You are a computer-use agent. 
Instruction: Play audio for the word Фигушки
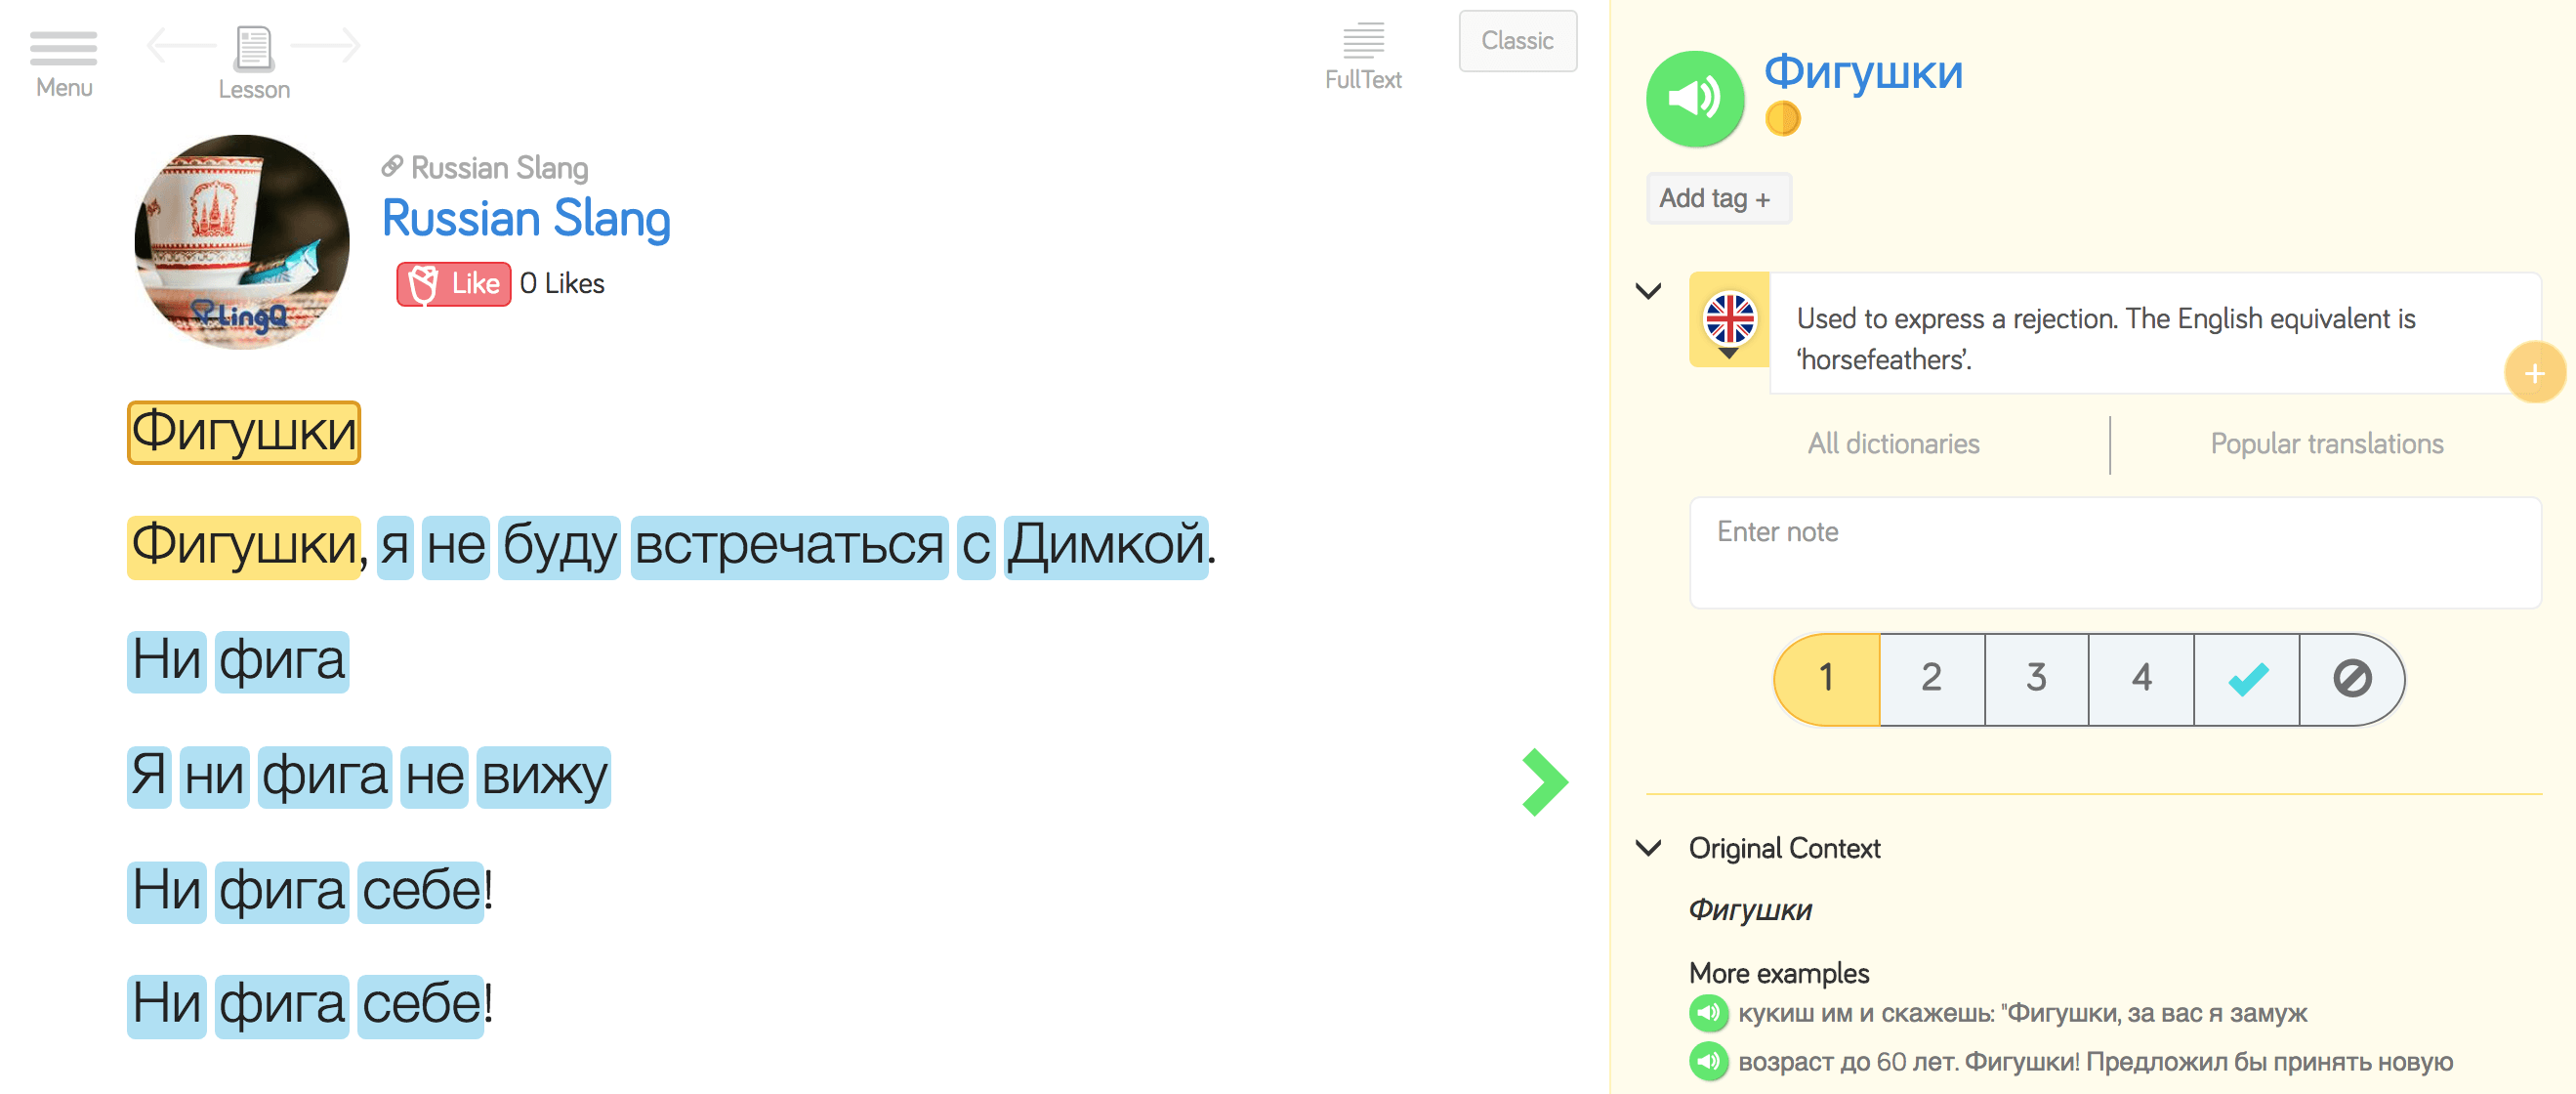pos(1694,98)
